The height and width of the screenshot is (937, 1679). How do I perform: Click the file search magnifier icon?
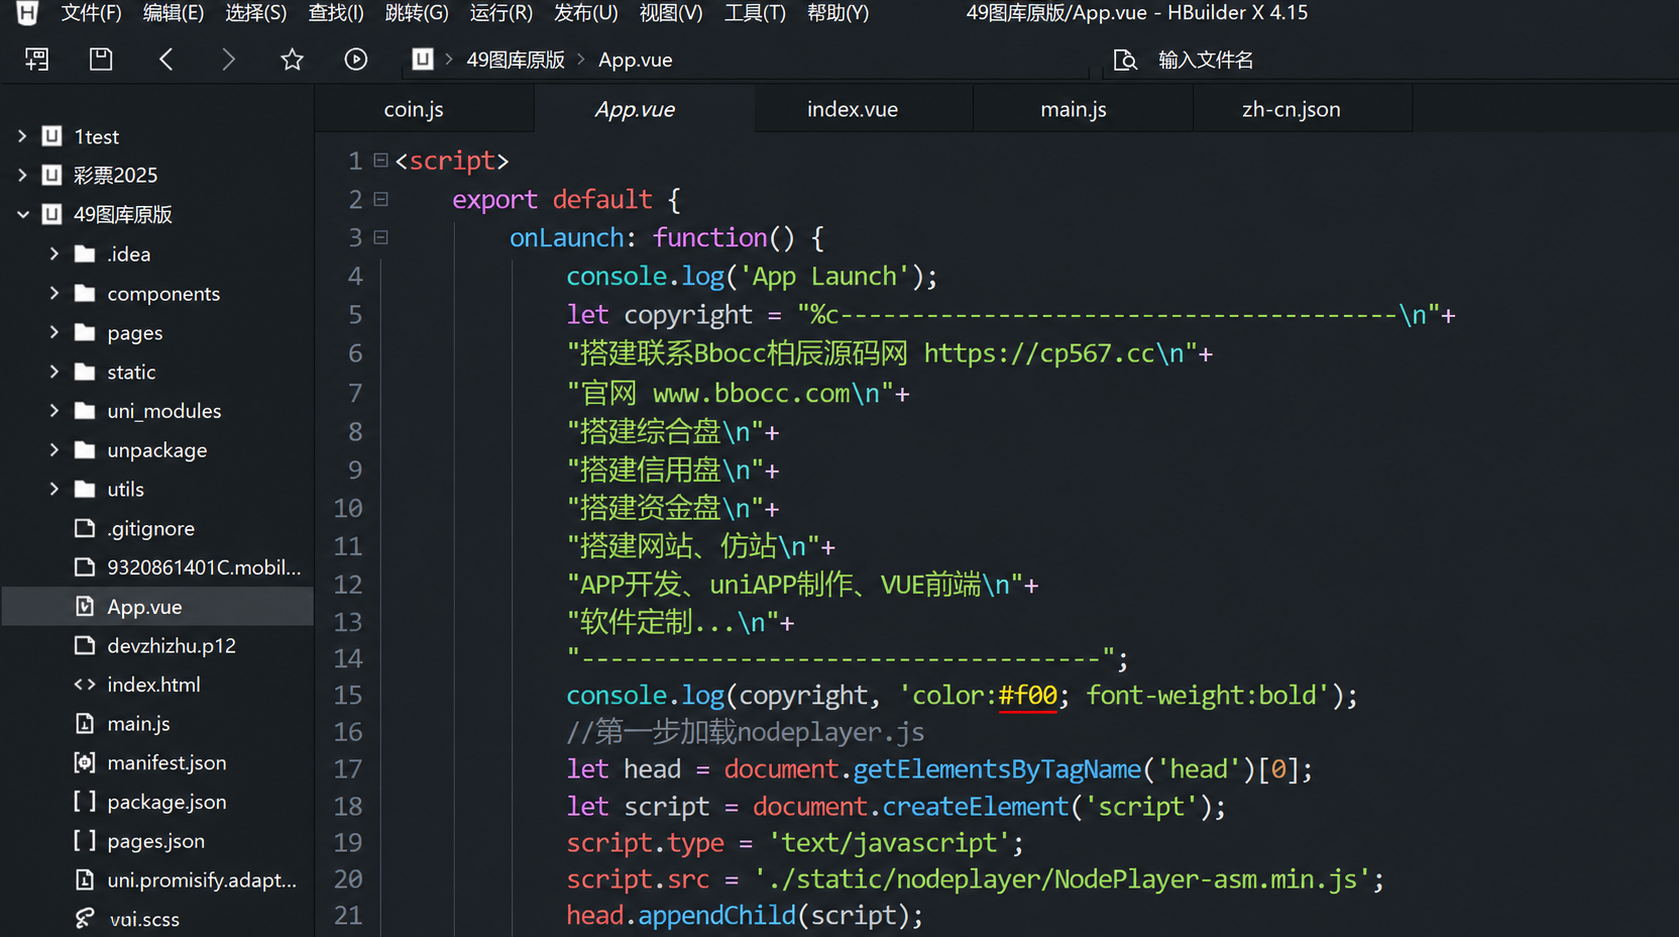1125,60
